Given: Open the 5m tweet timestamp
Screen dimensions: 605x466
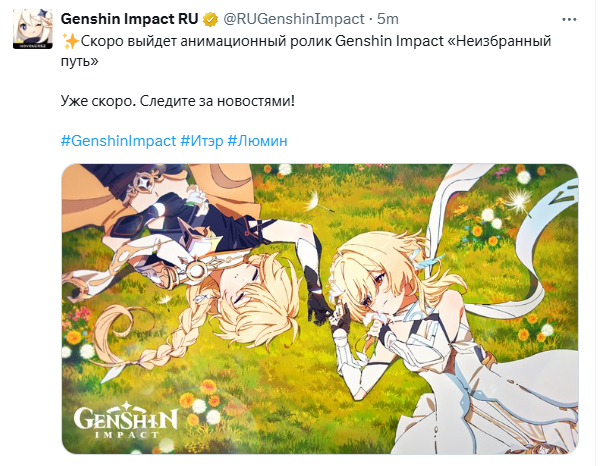Looking at the screenshot, I should tap(387, 19).
